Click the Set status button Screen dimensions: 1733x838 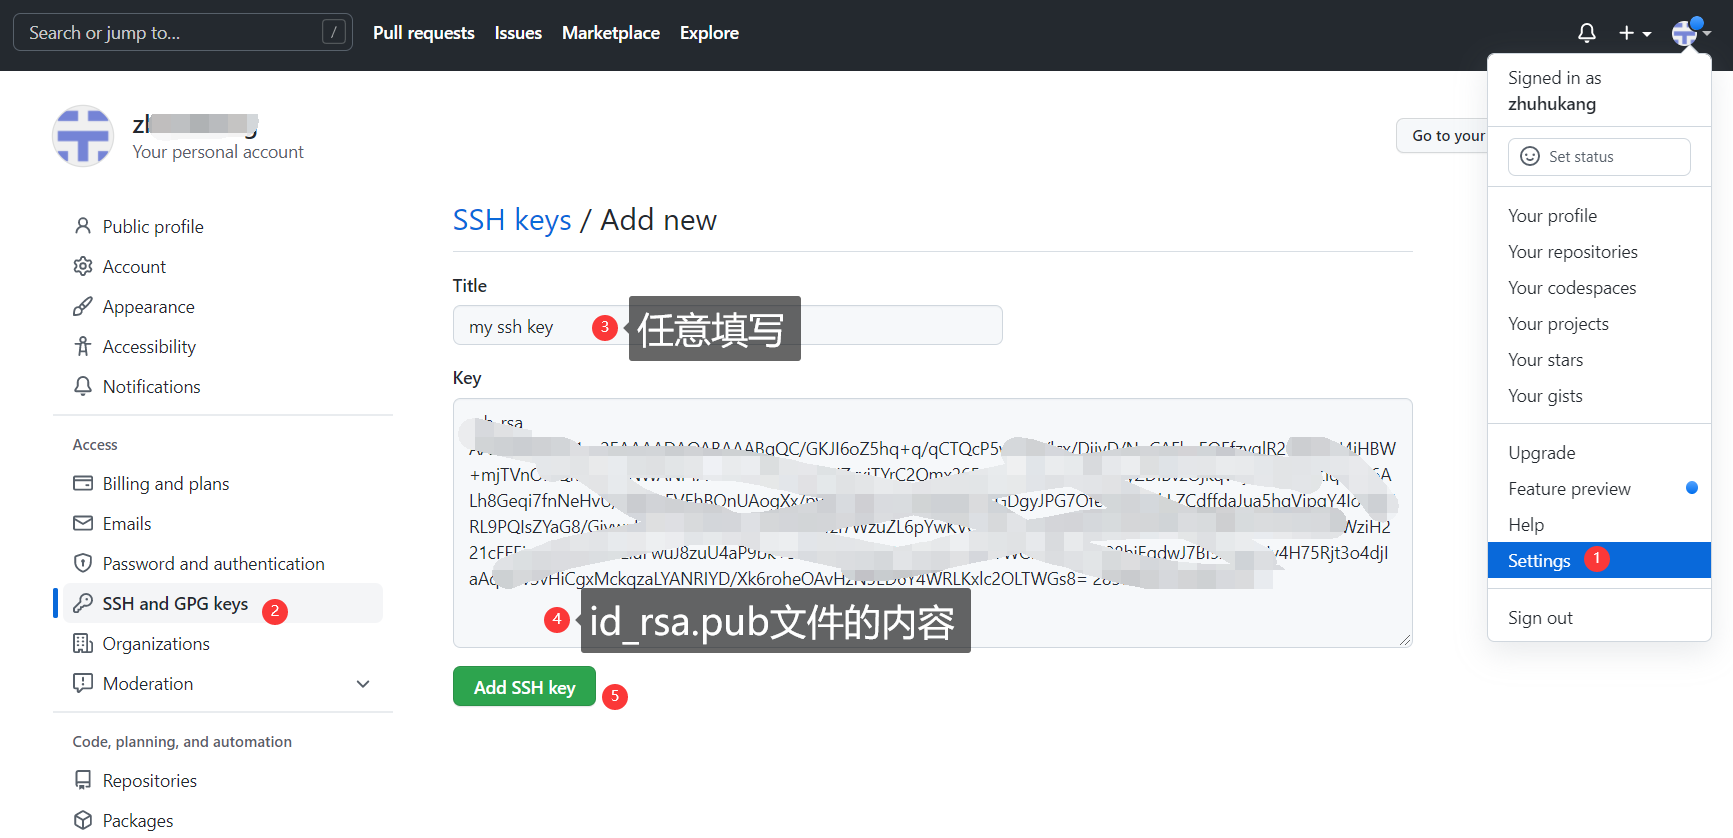1599,156
